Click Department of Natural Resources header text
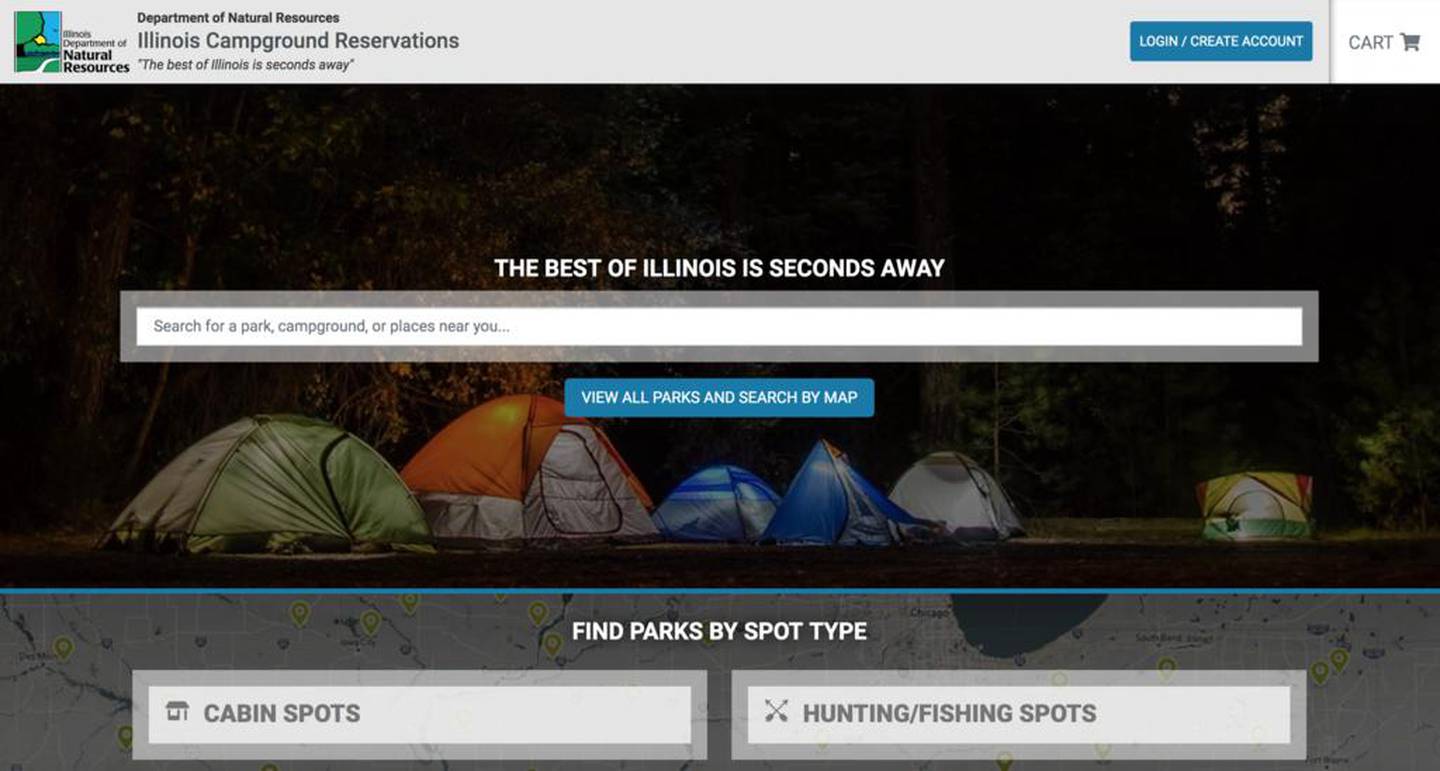 (x=238, y=18)
